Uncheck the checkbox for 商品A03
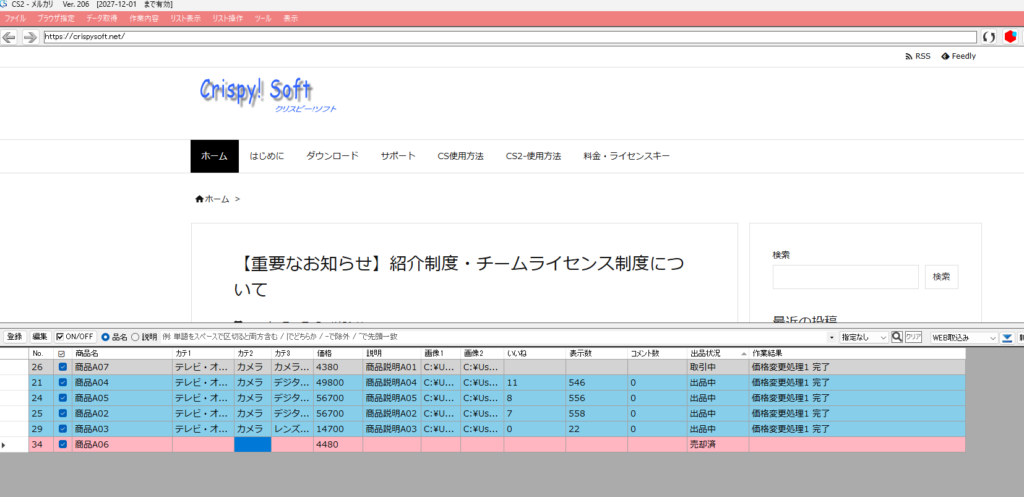Viewport: 1024px width, 497px height. (x=63, y=429)
